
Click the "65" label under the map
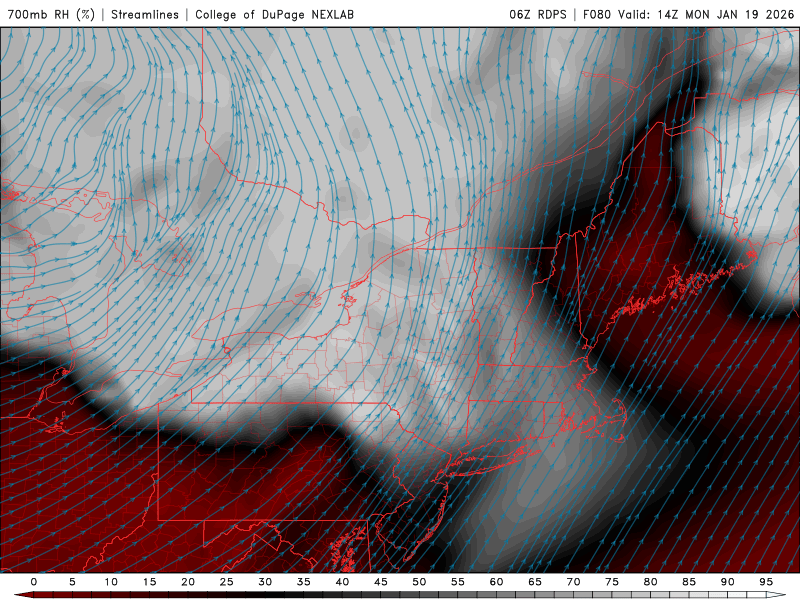pos(535,582)
